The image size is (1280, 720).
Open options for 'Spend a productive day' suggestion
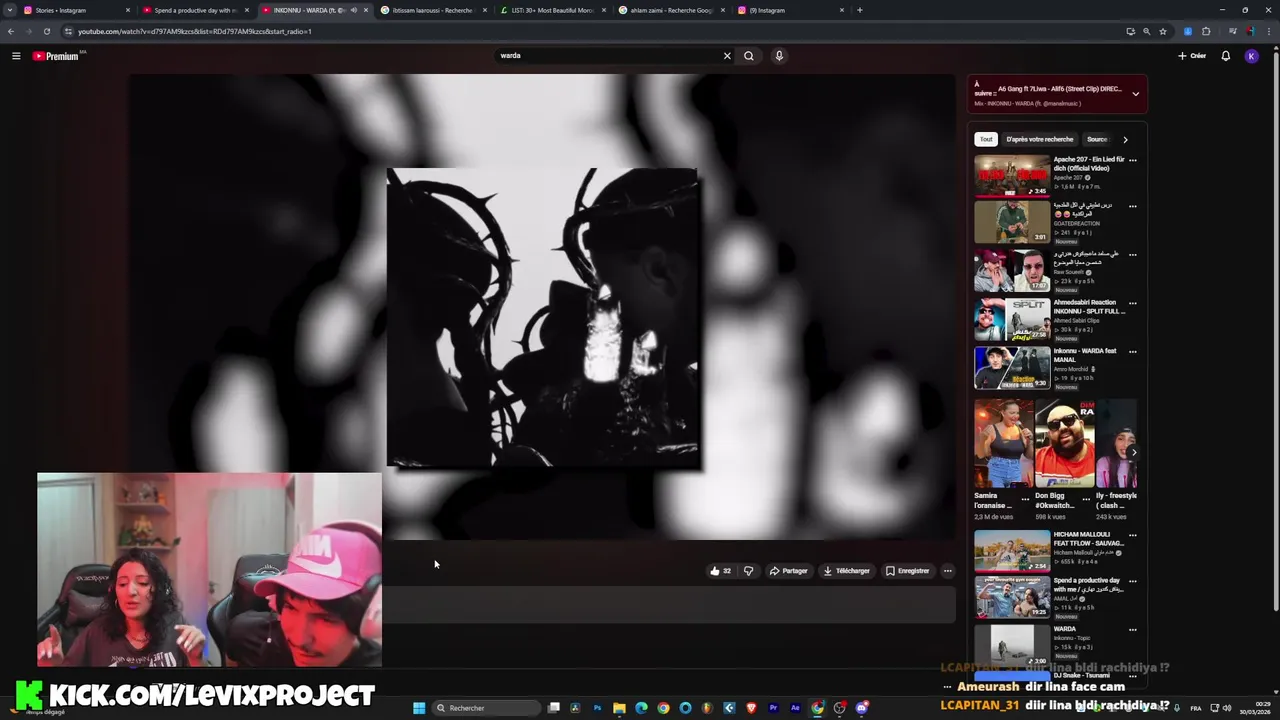coord(1132,581)
